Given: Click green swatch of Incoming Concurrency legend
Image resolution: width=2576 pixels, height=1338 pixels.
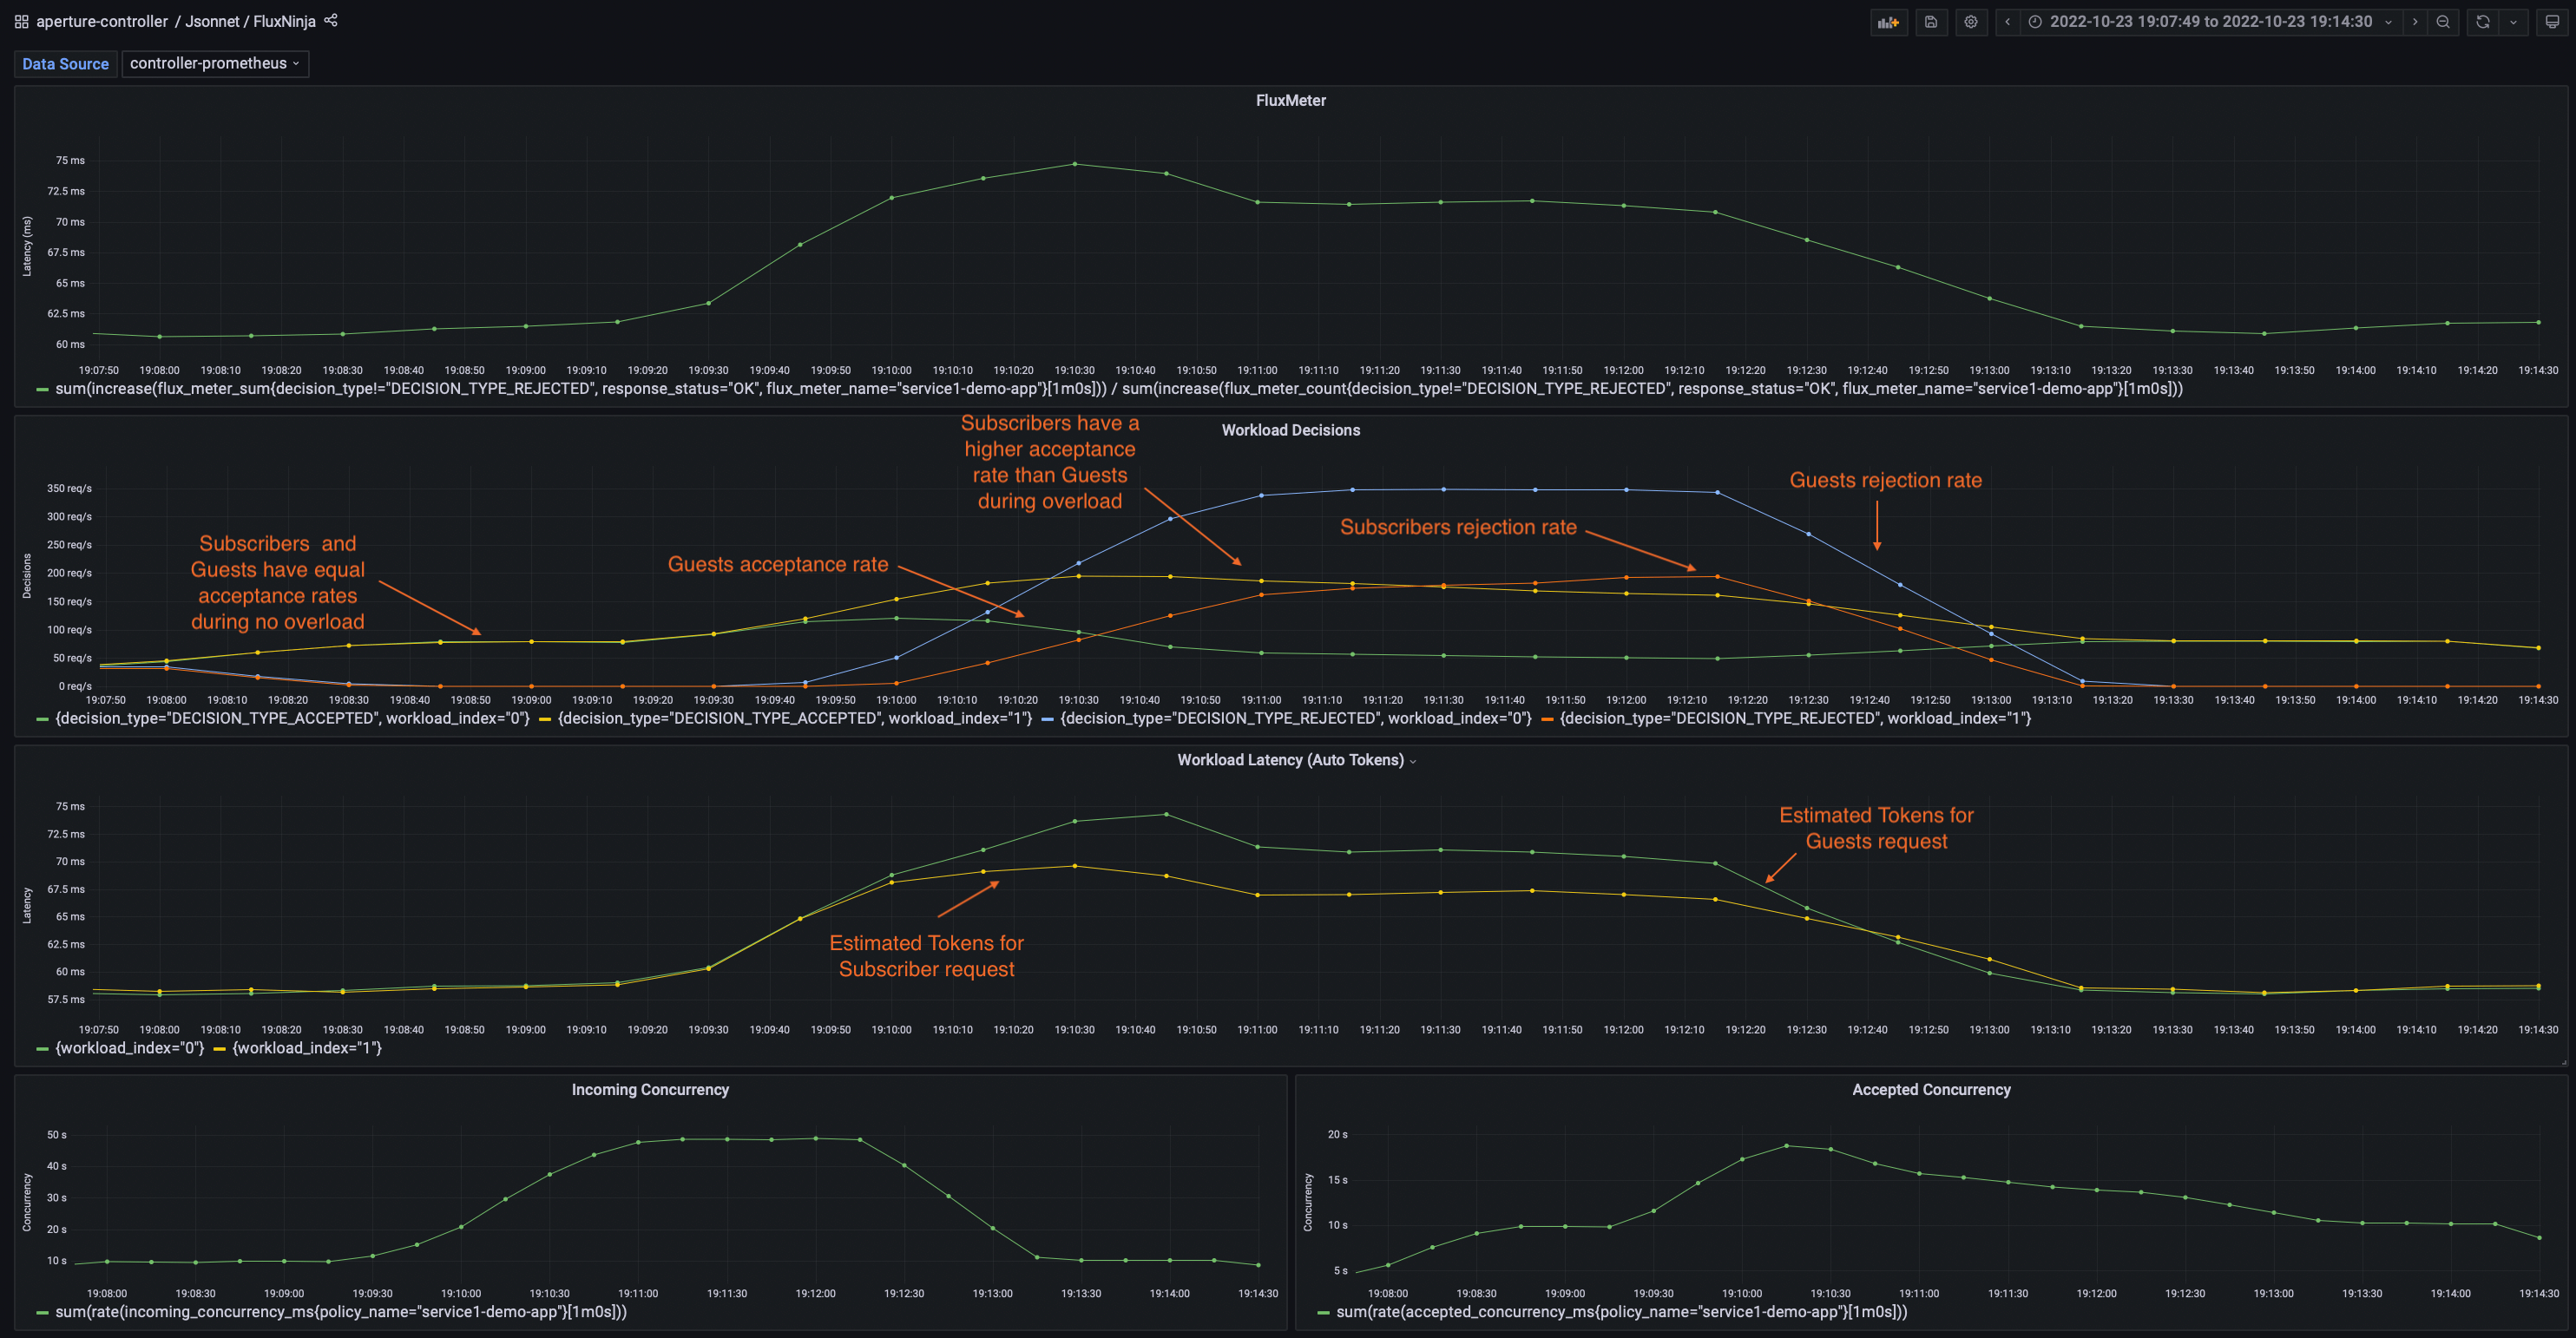Looking at the screenshot, I should [43, 1313].
